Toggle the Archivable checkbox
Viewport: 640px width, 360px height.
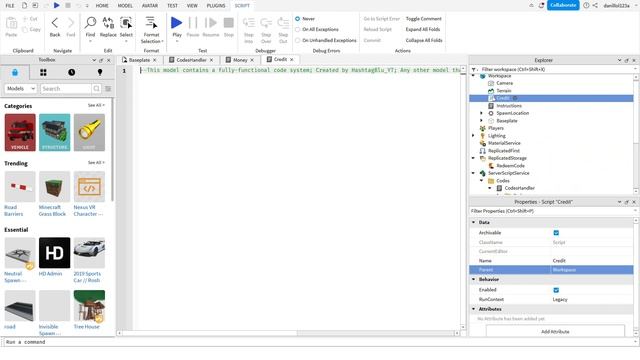tap(556, 233)
